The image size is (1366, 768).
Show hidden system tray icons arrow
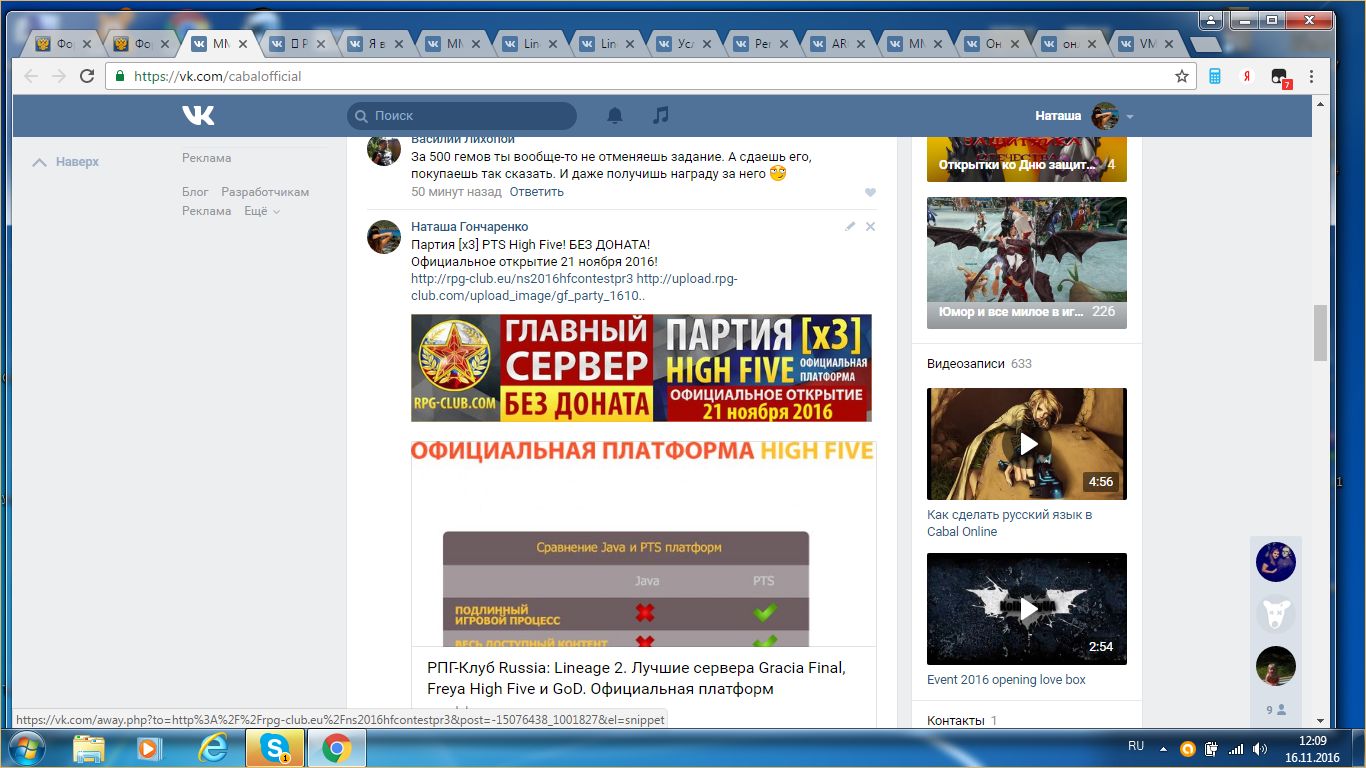coord(1164,748)
